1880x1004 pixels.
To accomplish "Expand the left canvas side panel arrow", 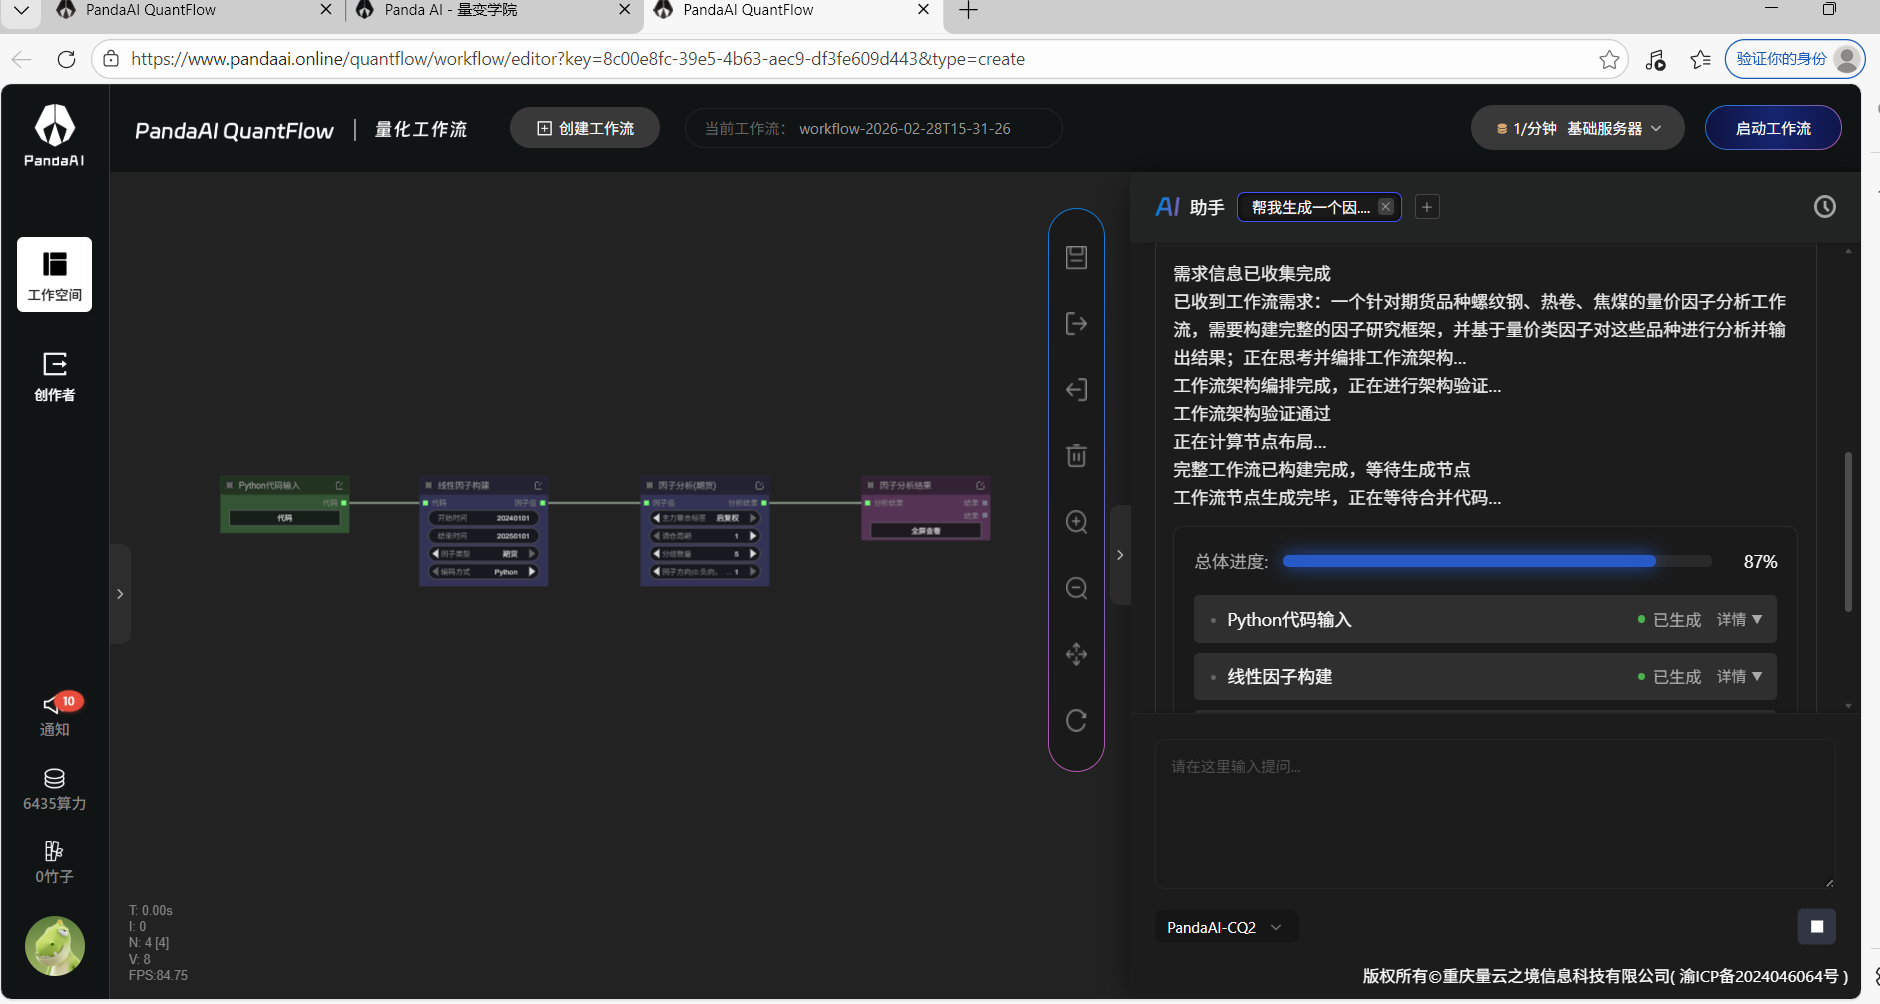I will 120,594.
